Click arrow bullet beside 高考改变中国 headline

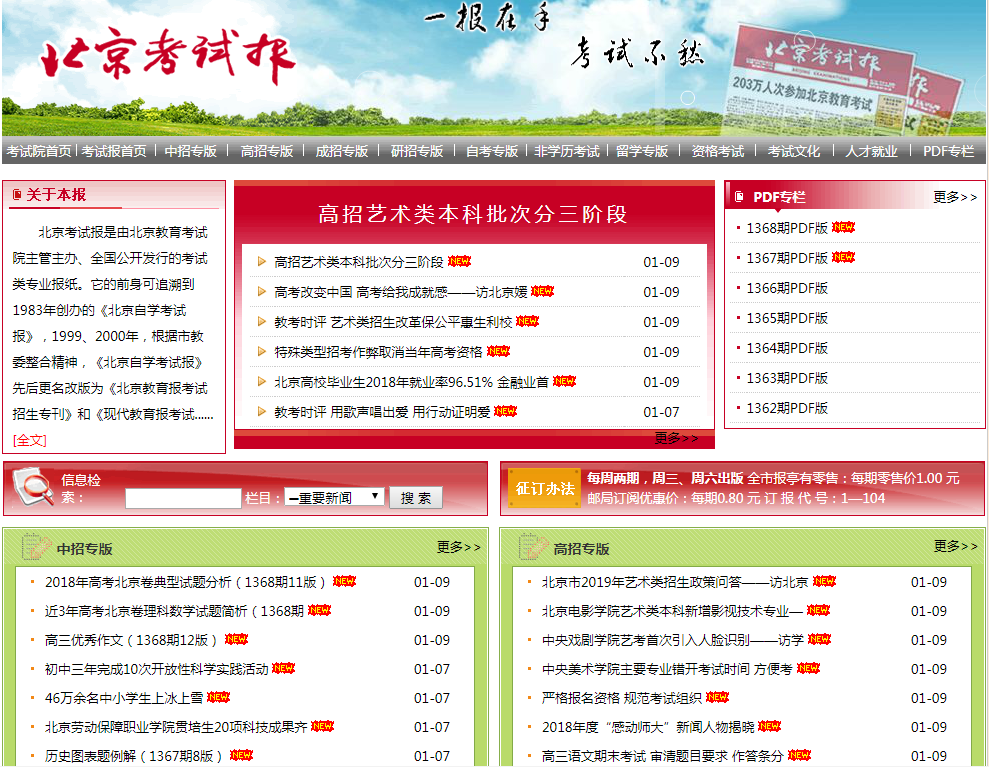click(x=262, y=292)
